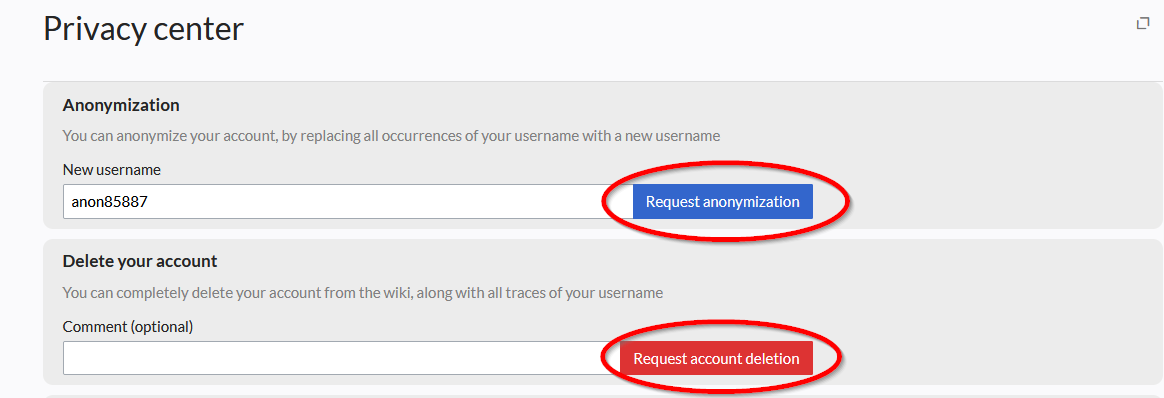
Task: Click the Delete your account heading
Action: click(140, 261)
